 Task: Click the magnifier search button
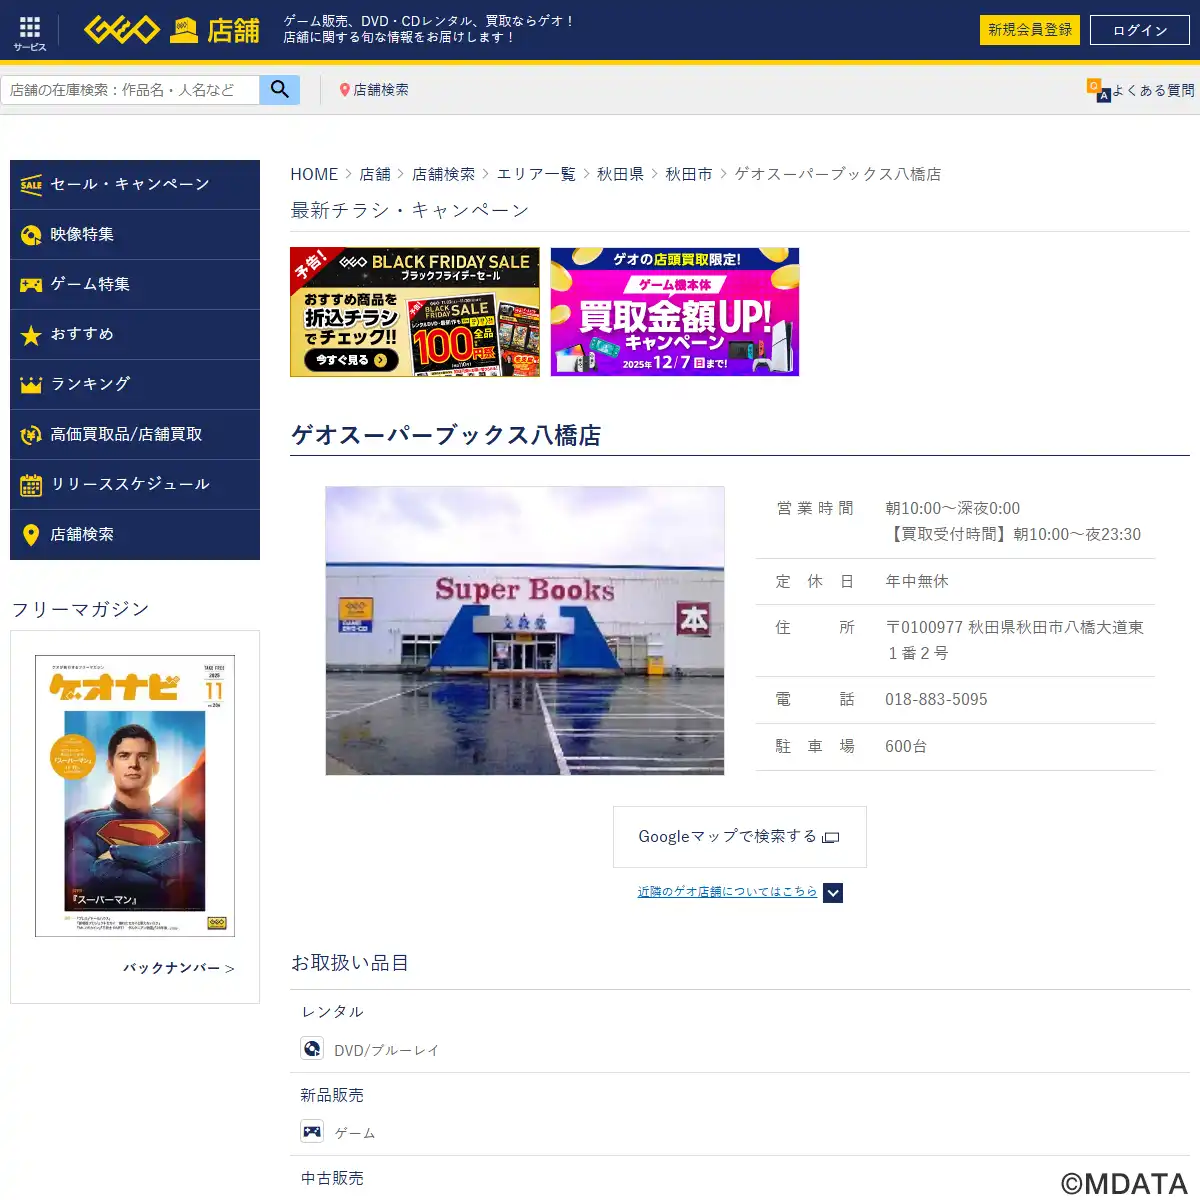tap(280, 89)
